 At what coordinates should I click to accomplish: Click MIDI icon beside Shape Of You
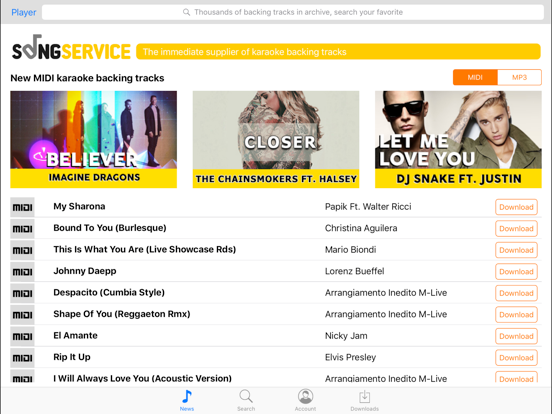[x=22, y=314]
